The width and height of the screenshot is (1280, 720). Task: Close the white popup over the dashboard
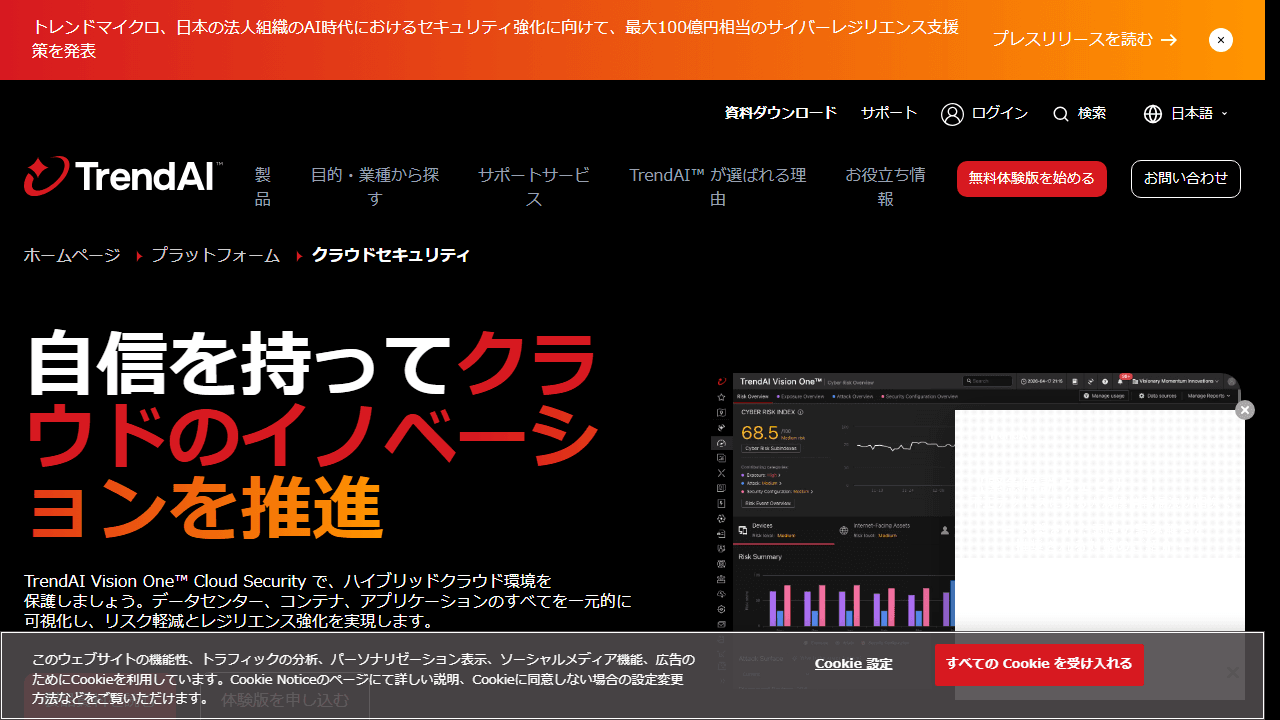click(x=1245, y=410)
